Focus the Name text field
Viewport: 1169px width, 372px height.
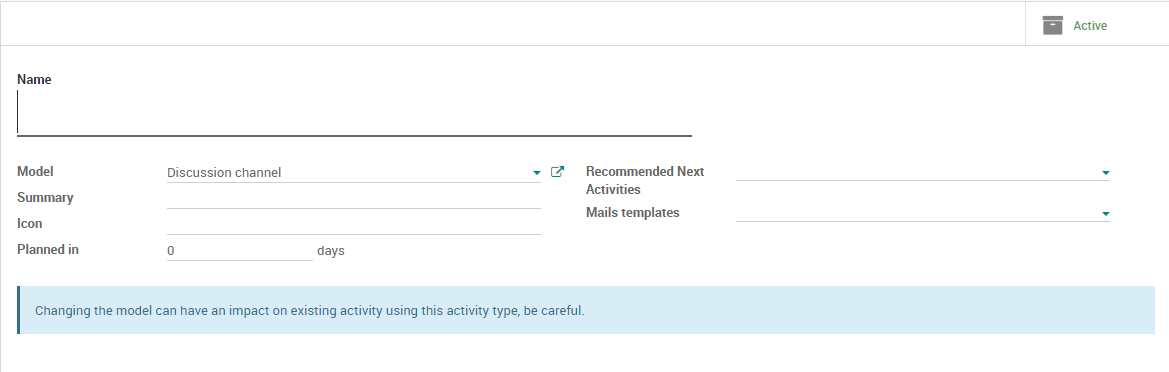coord(354,113)
